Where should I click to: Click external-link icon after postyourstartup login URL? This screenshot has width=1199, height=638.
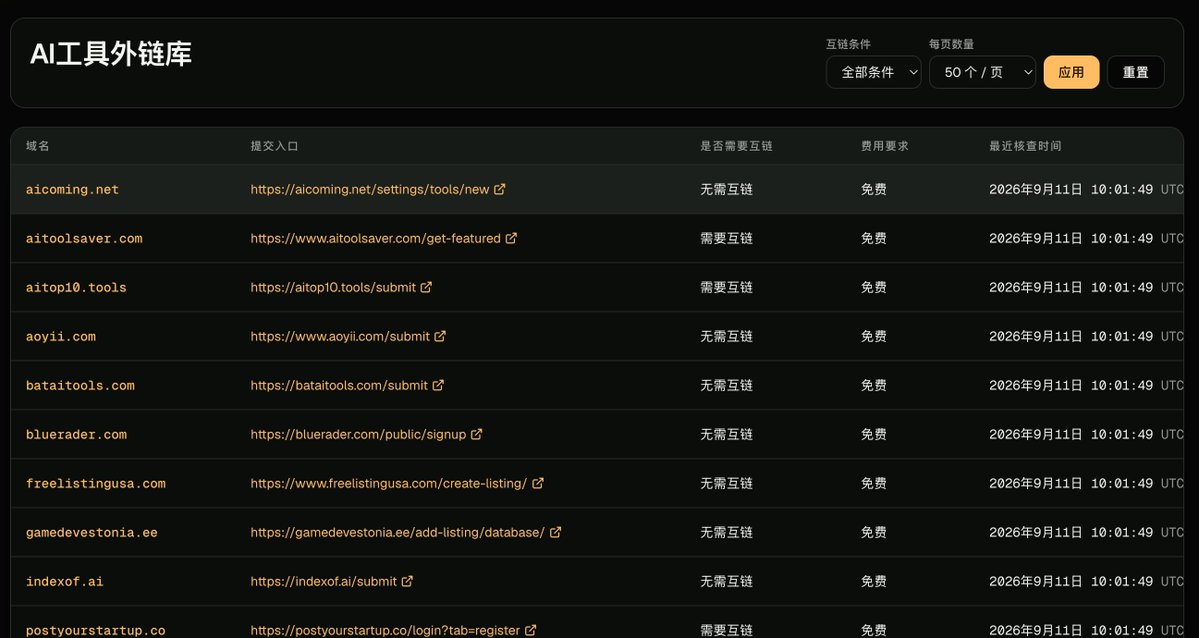click(x=531, y=630)
